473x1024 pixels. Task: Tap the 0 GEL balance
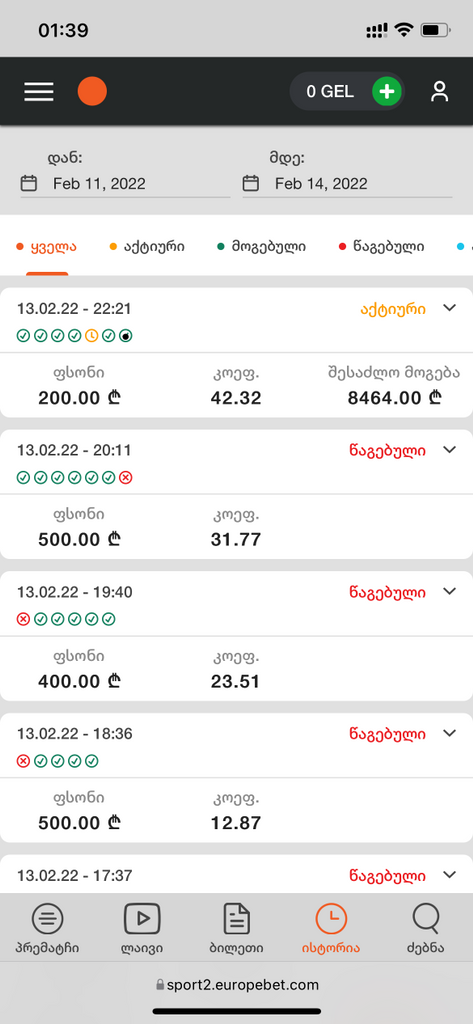pyautogui.click(x=330, y=91)
